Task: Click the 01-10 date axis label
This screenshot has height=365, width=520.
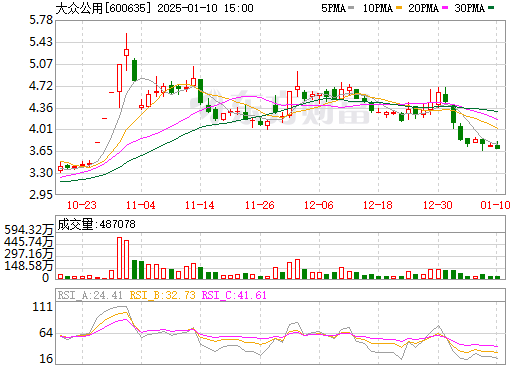Action: (495, 205)
